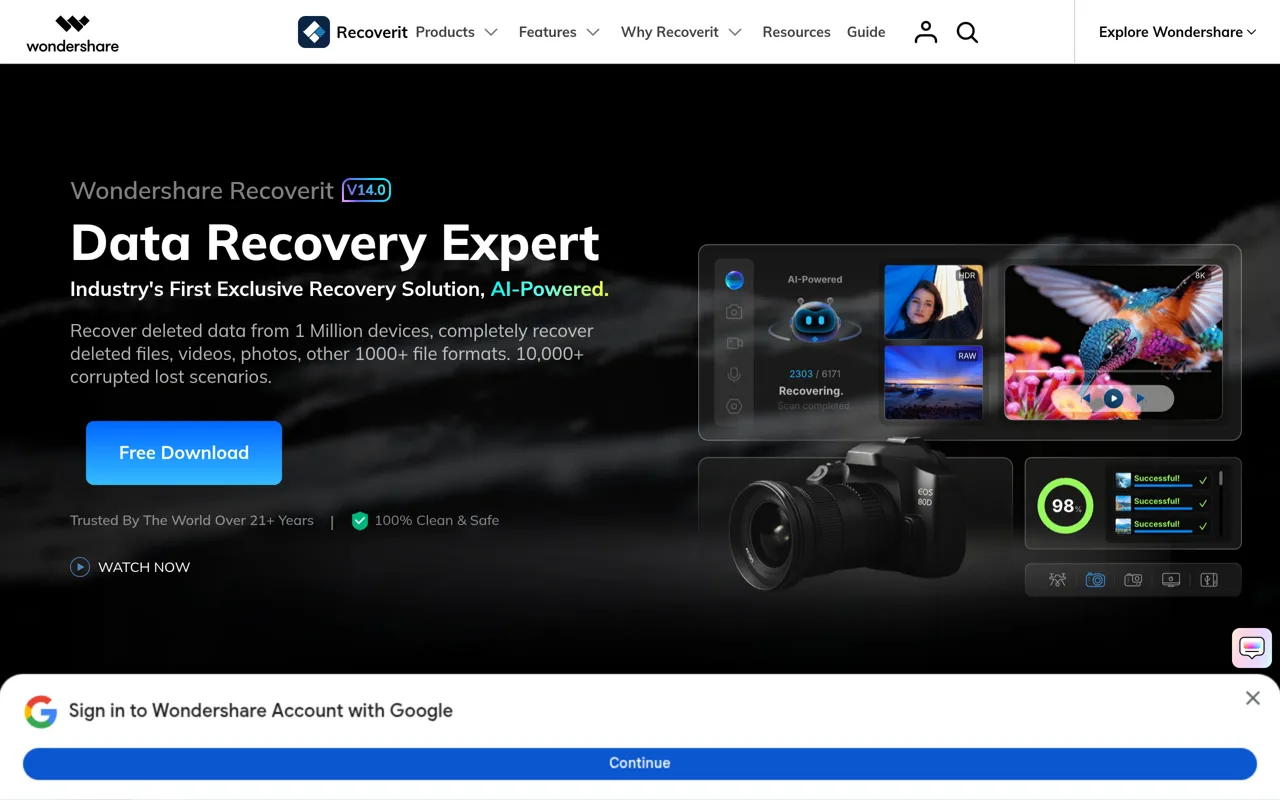Click the monitor icon in bottom strip
Viewport: 1280px width, 800px height.
(1171, 580)
